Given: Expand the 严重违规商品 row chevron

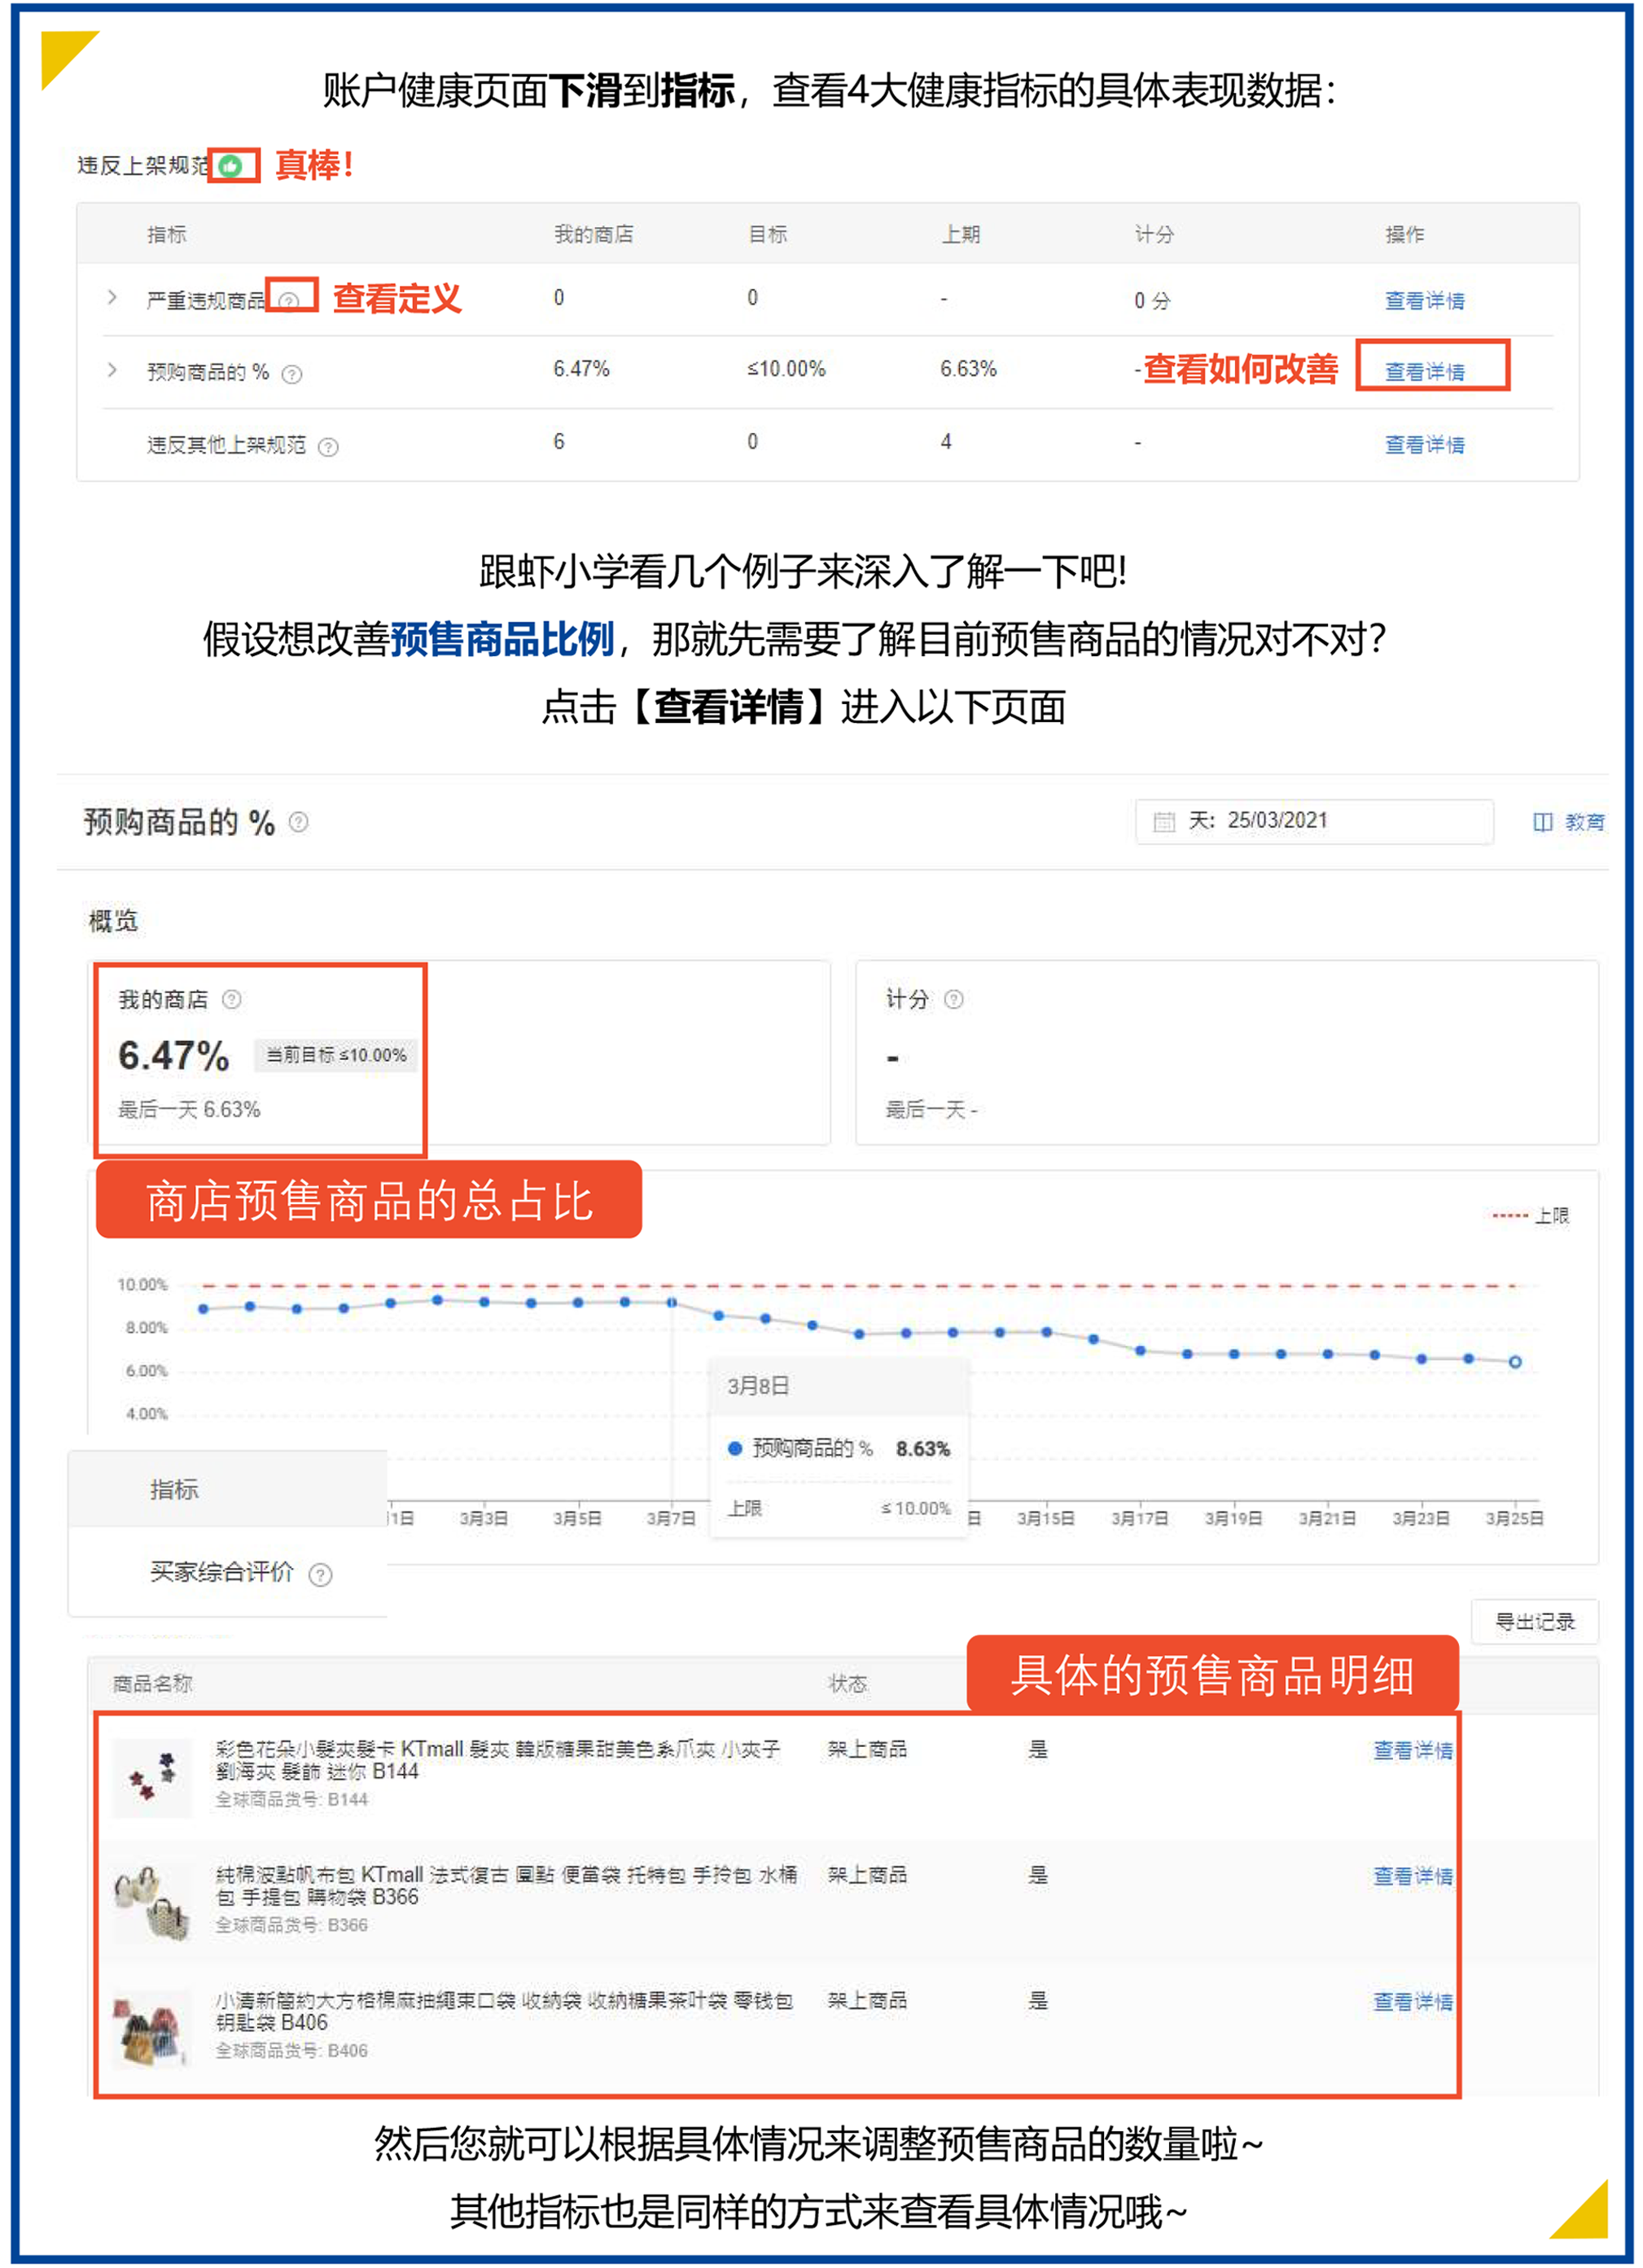Looking at the screenshot, I should [x=112, y=298].
